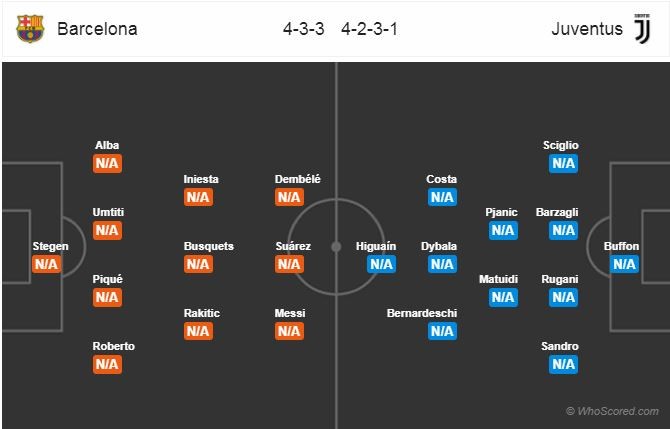Open the WhoScored.com watermark link
This screenshot has width=670, height=429.
pyautogui.click(x=612, y=411)
